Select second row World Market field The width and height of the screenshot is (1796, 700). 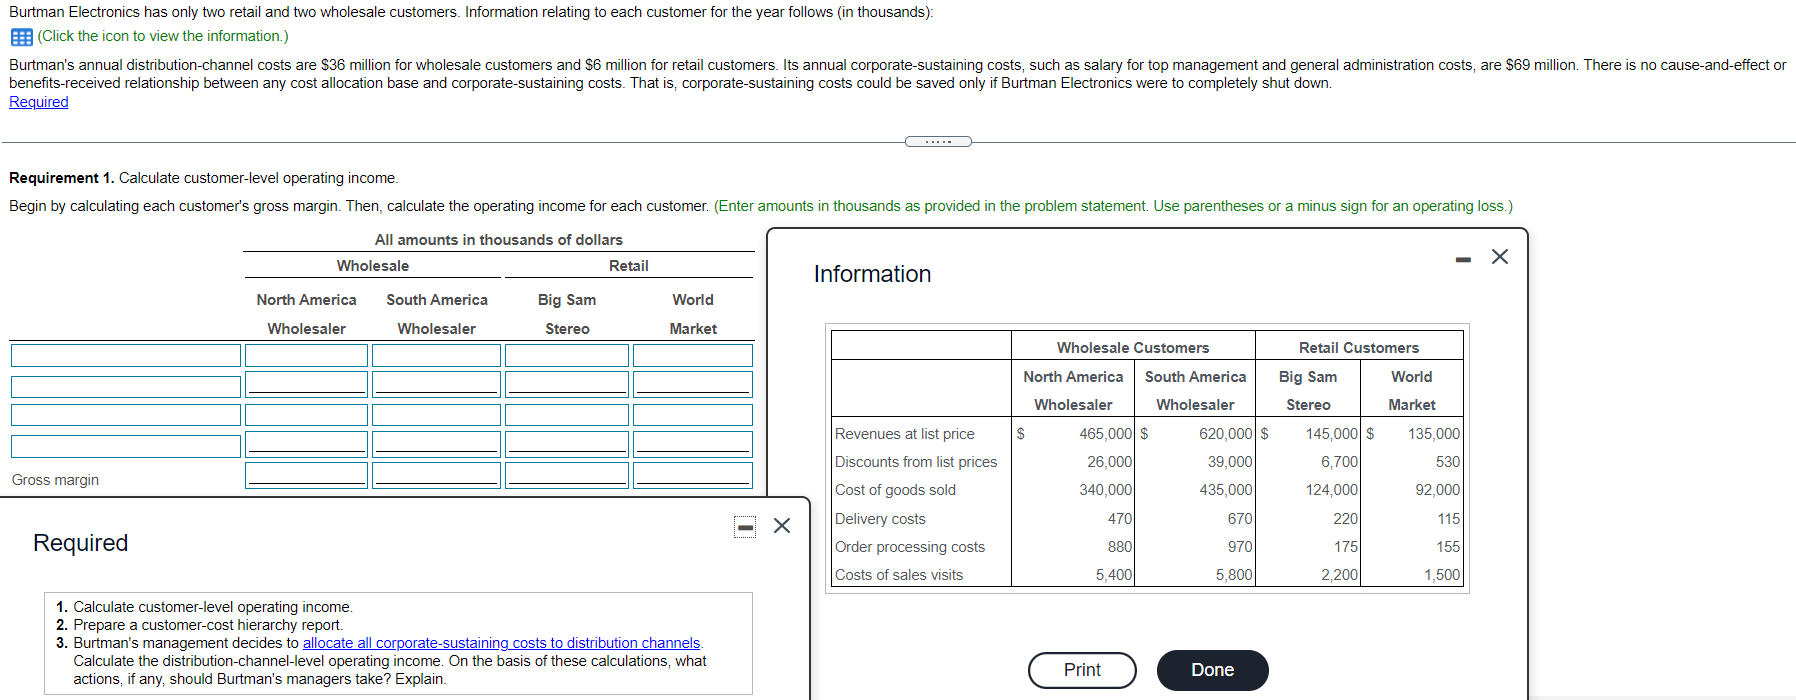(x=693, y=383)
